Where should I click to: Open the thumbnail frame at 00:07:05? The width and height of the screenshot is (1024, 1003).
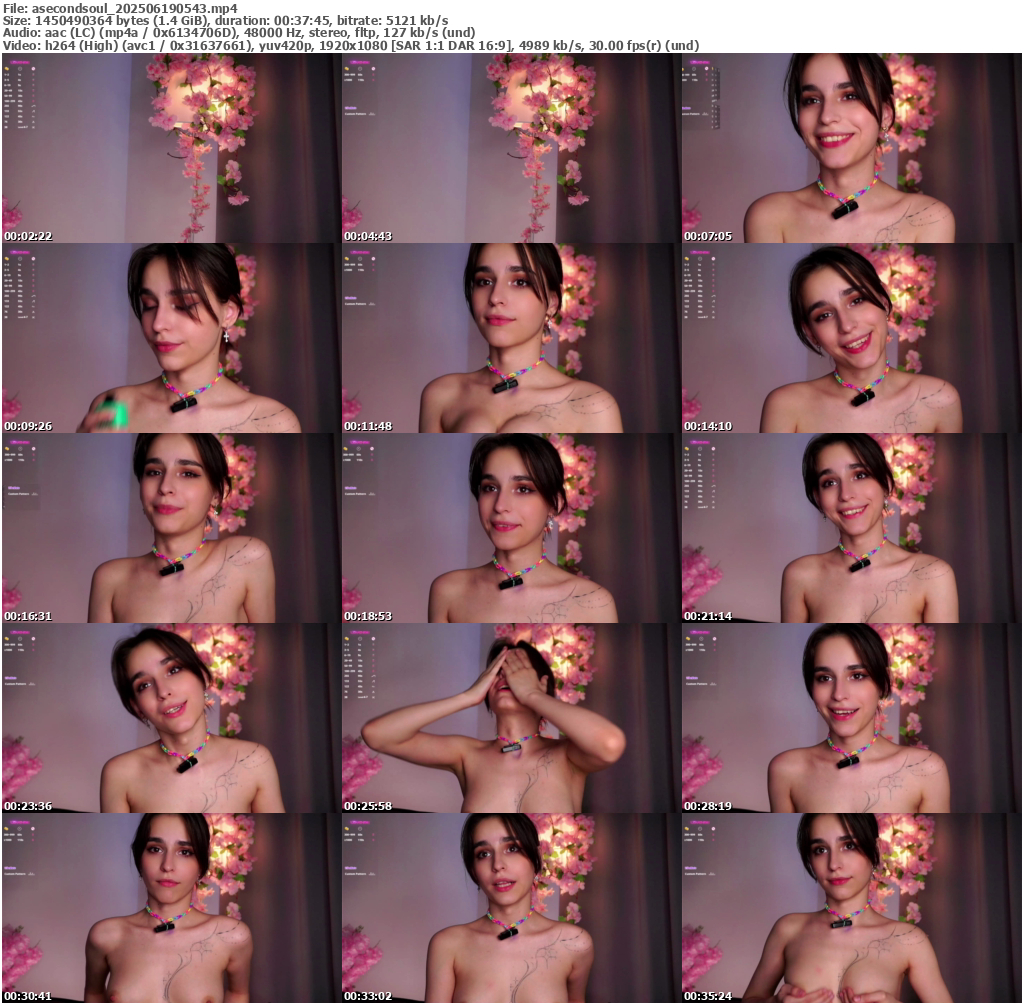[852, 148]
